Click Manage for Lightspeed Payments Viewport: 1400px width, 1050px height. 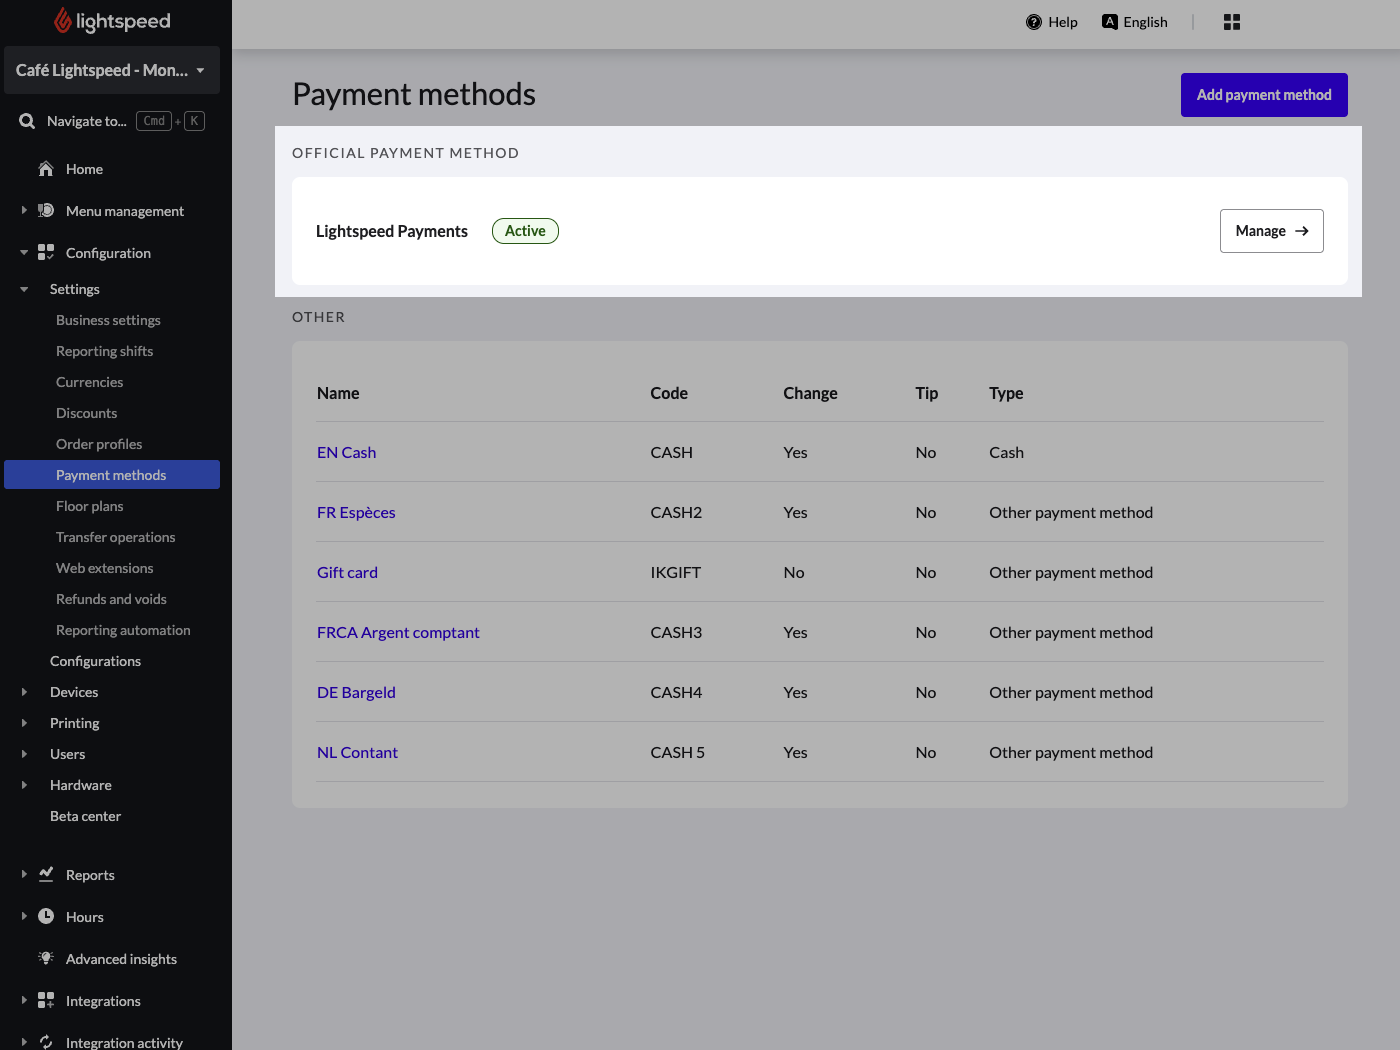coord(1271,231)
